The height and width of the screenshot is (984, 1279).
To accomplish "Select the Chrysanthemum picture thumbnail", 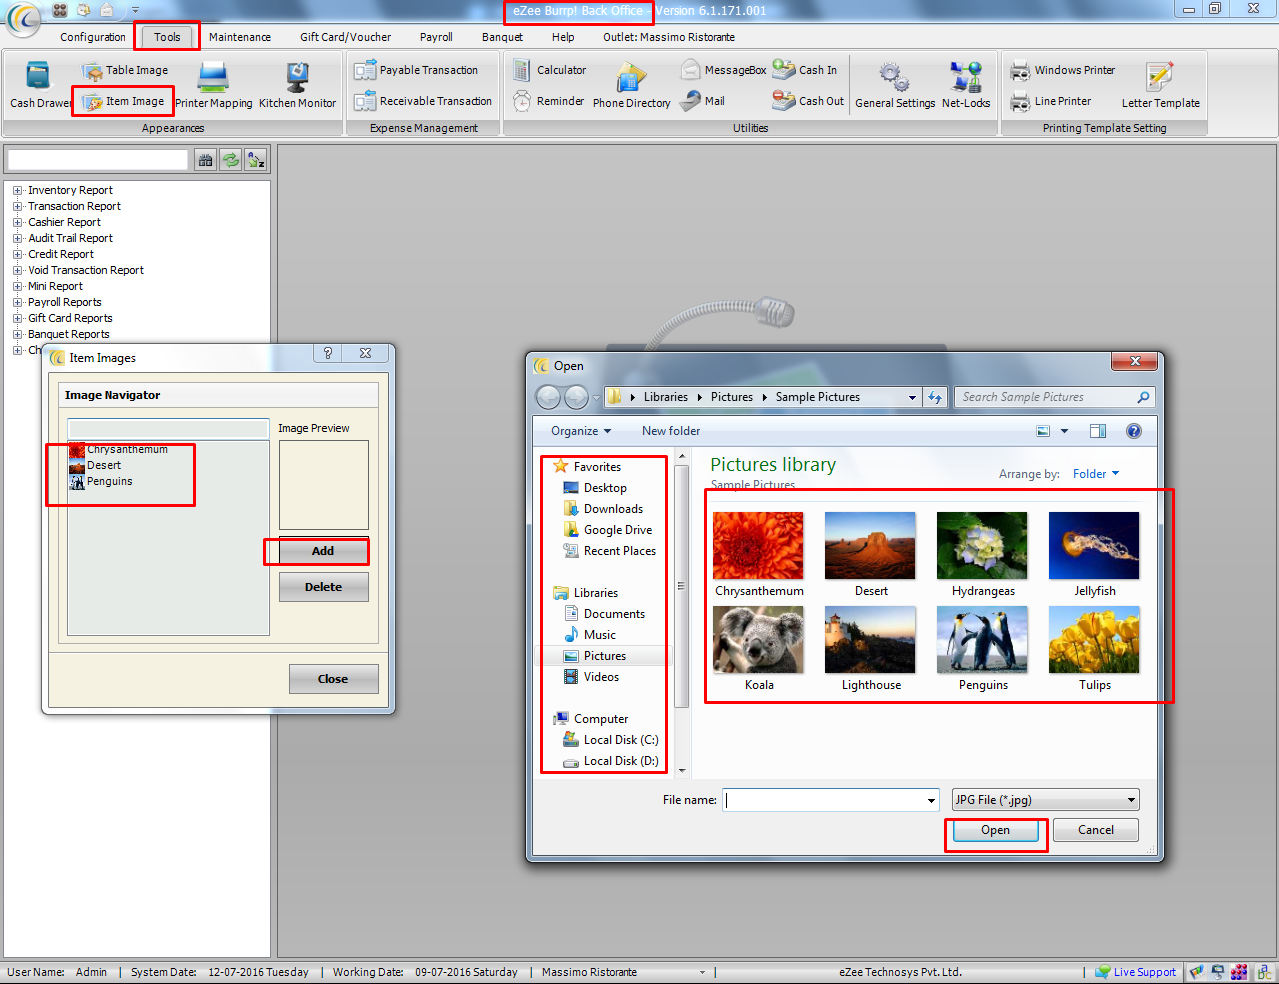I will tap(758, 546).
